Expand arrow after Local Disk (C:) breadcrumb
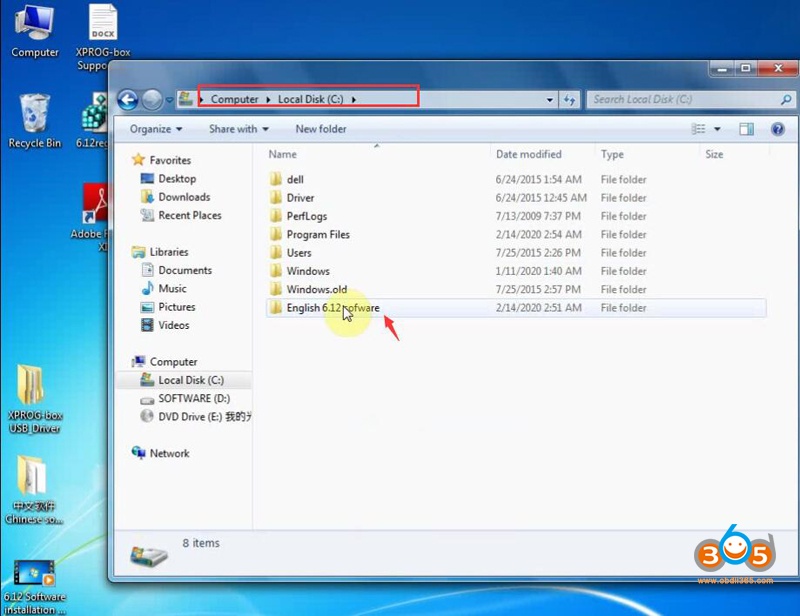Viewport: 800px width, 616px height. 354,100
